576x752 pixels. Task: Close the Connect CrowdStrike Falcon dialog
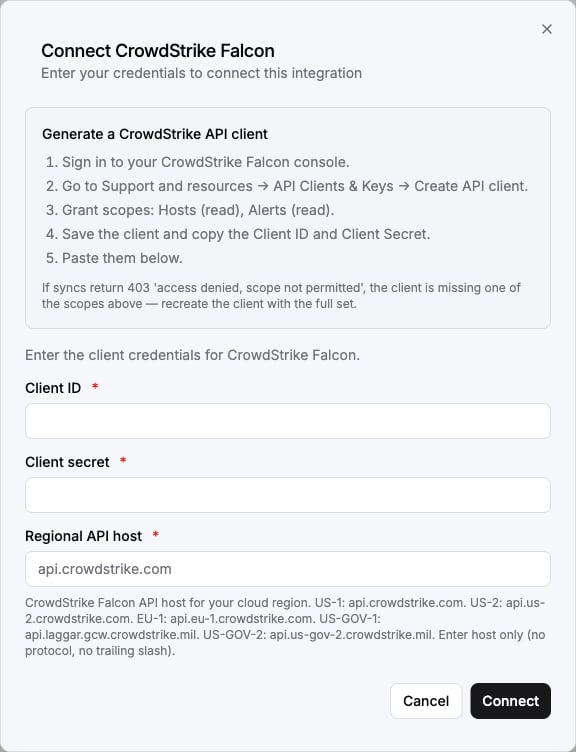tap(547, 29)
